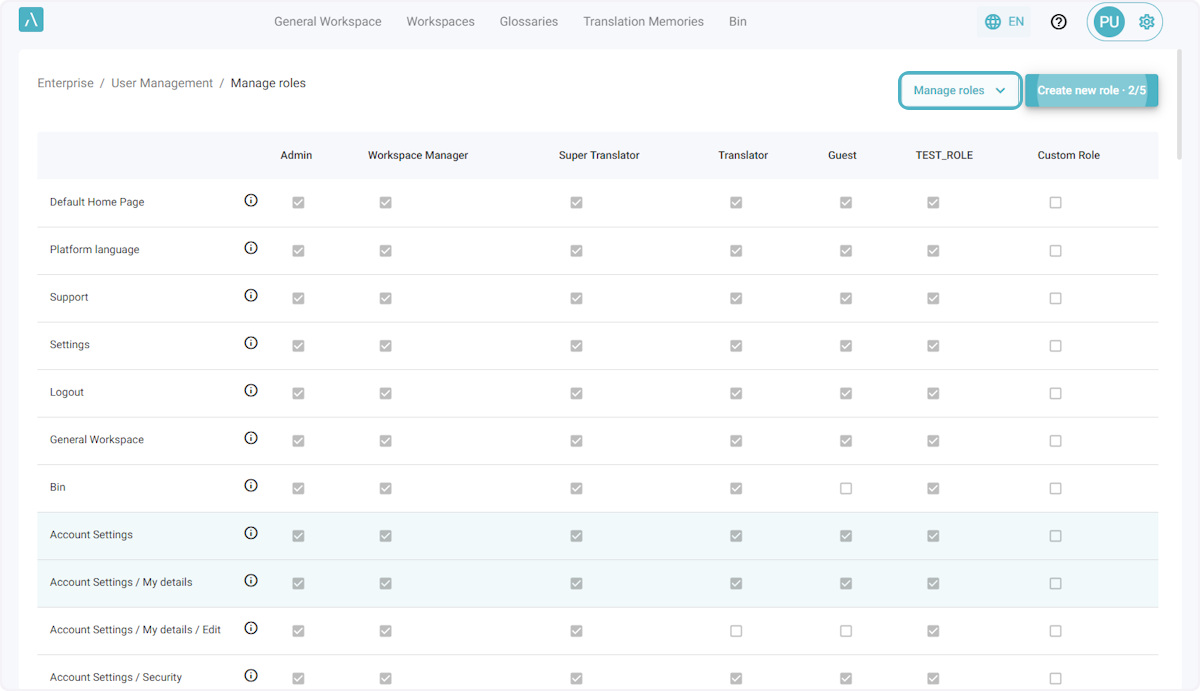Viewport: 1200px width, 691px height.
Task: Tick Support checkbox for Custom Role
Action: click(x=1055, y=298)
